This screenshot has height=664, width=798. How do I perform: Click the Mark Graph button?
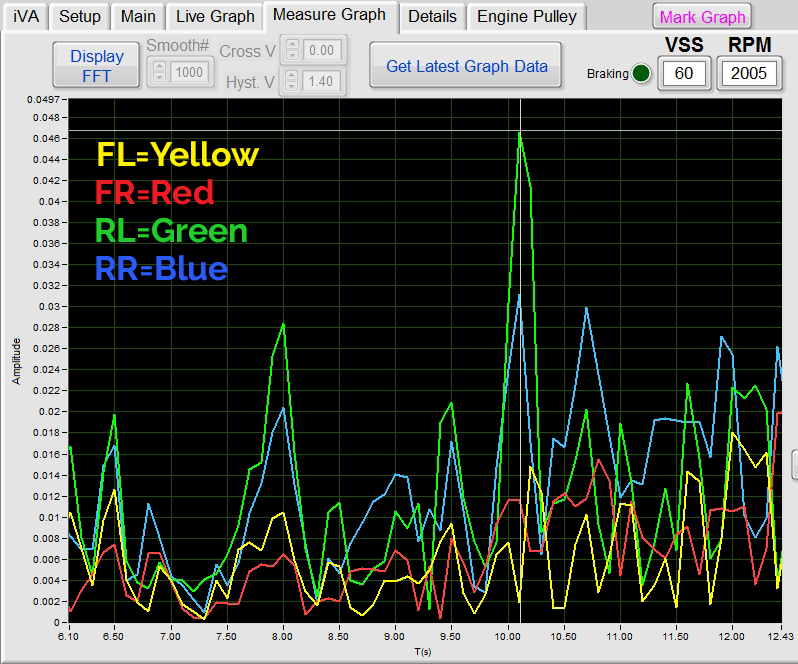click(x=702, y=17)
